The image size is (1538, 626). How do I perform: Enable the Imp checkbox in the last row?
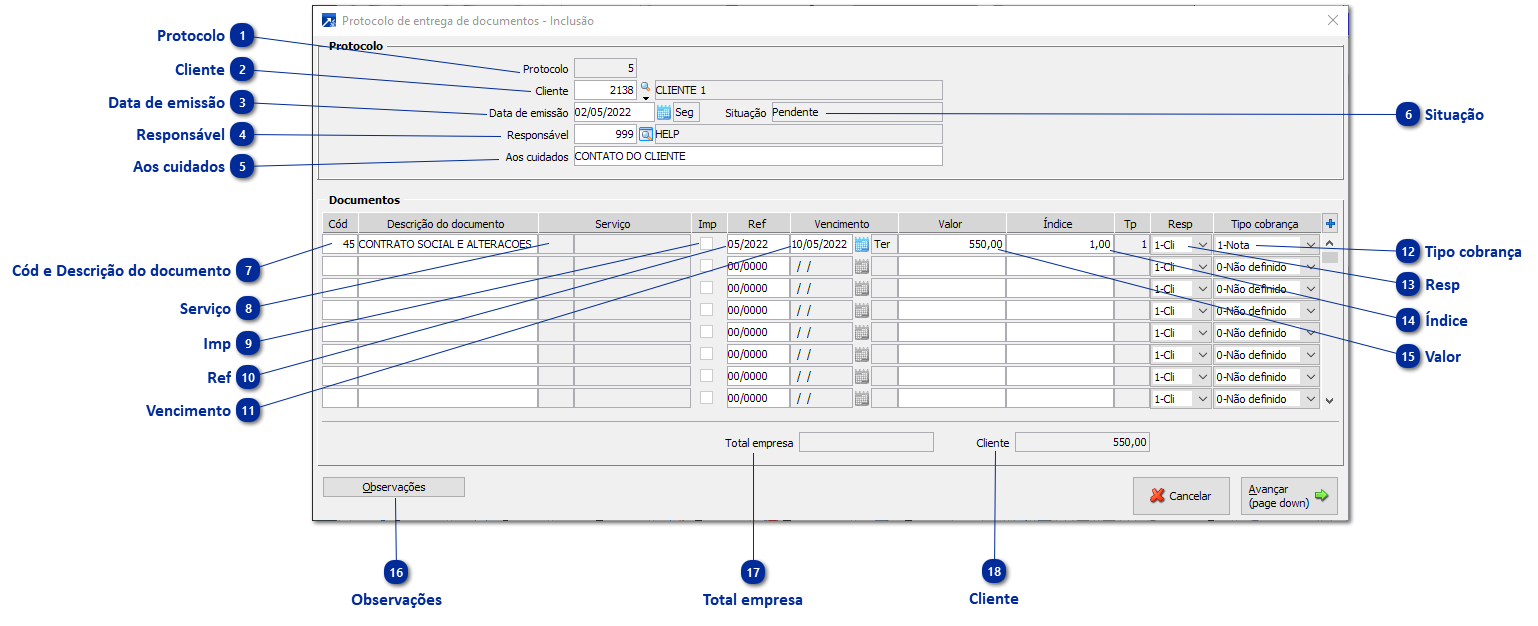(x=707, y=398)
